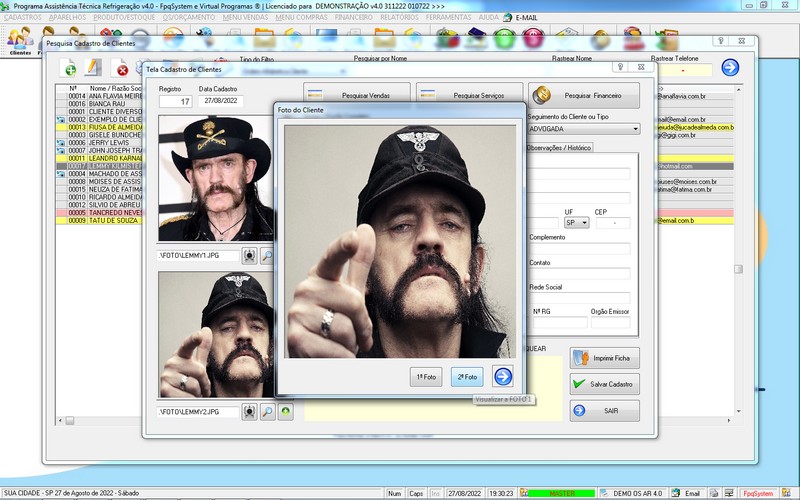Click blue arrow button in Foto do Cliente
Screen dimensions: 800x500
[x=503, y=376]
